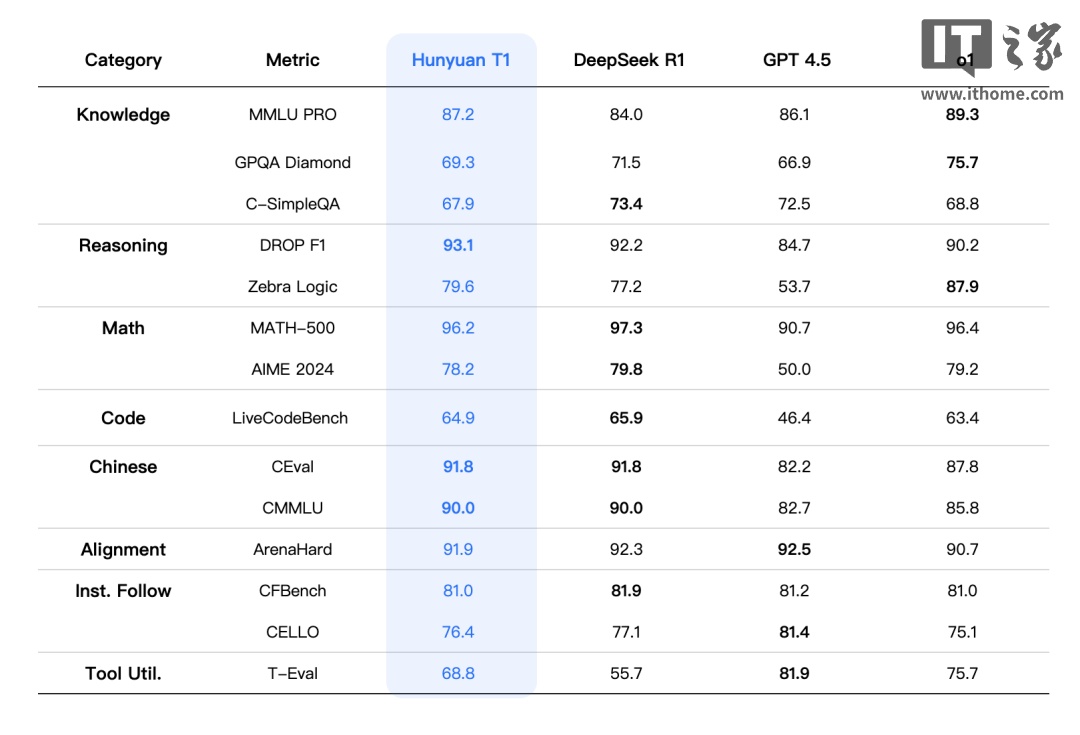1080x735 pixels.
Task: Click the GPT 4.5 column header
Action: (x=796, y=60)
